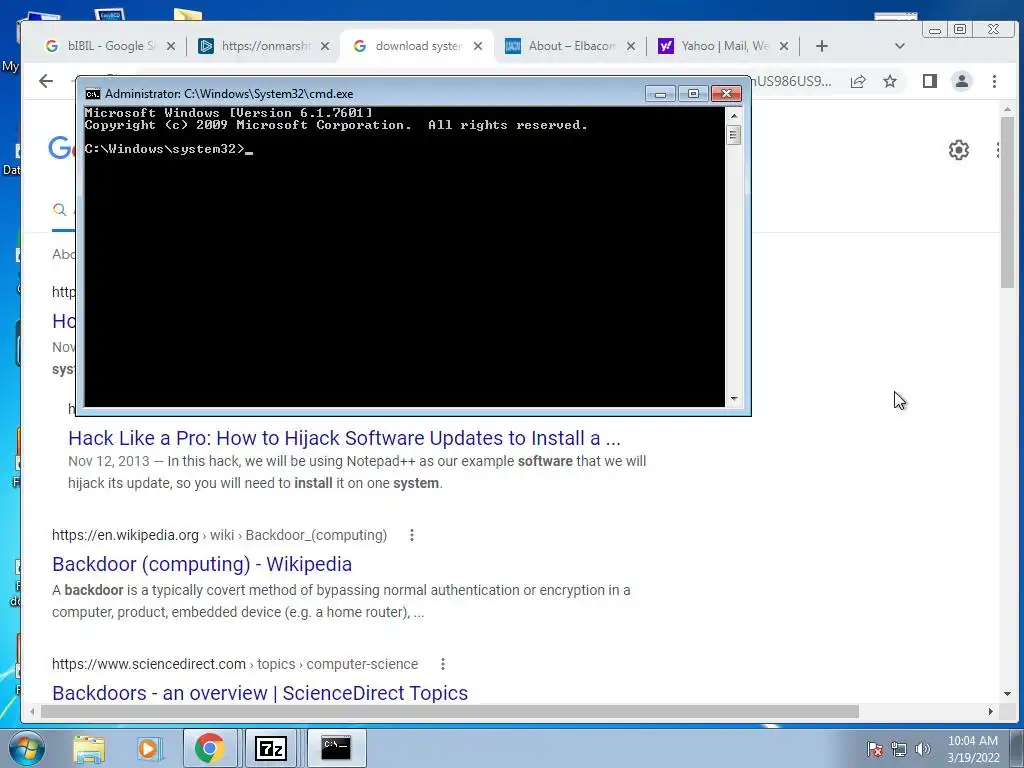This screenshot has width=1024, height=768.
Task: Click the cmd vertical scrollbar thumb
Action: [x=734, y=135]
